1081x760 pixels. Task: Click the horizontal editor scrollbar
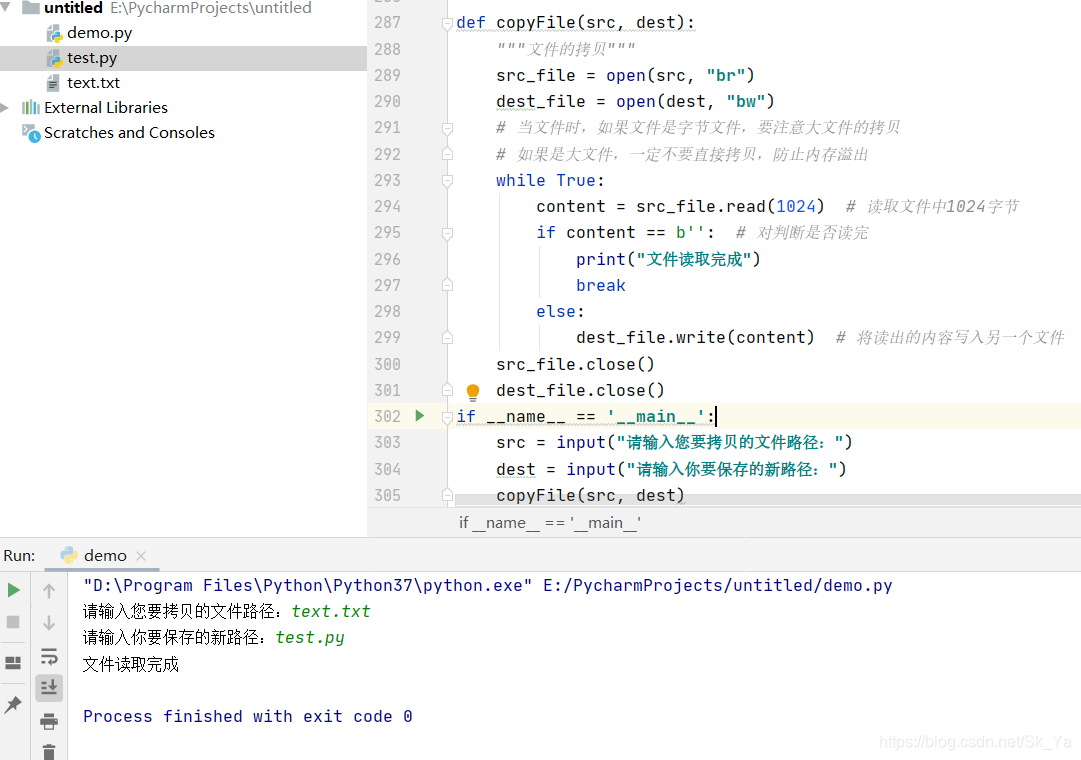point(768,499)
